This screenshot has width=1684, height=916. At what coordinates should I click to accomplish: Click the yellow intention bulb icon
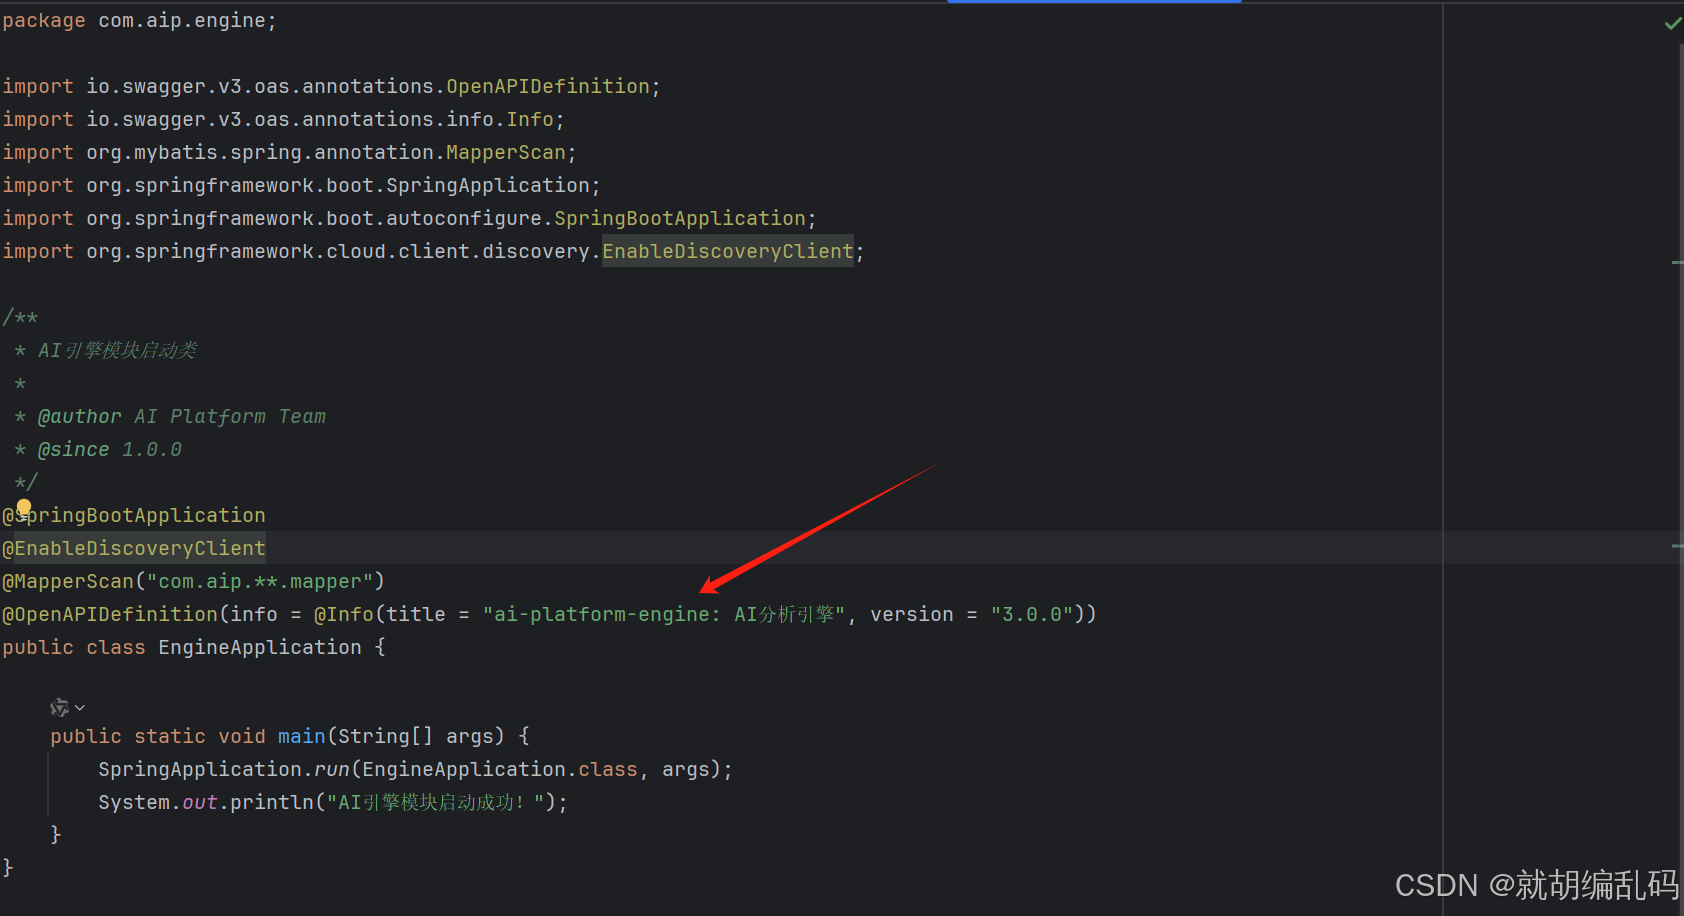coord(24,507)
